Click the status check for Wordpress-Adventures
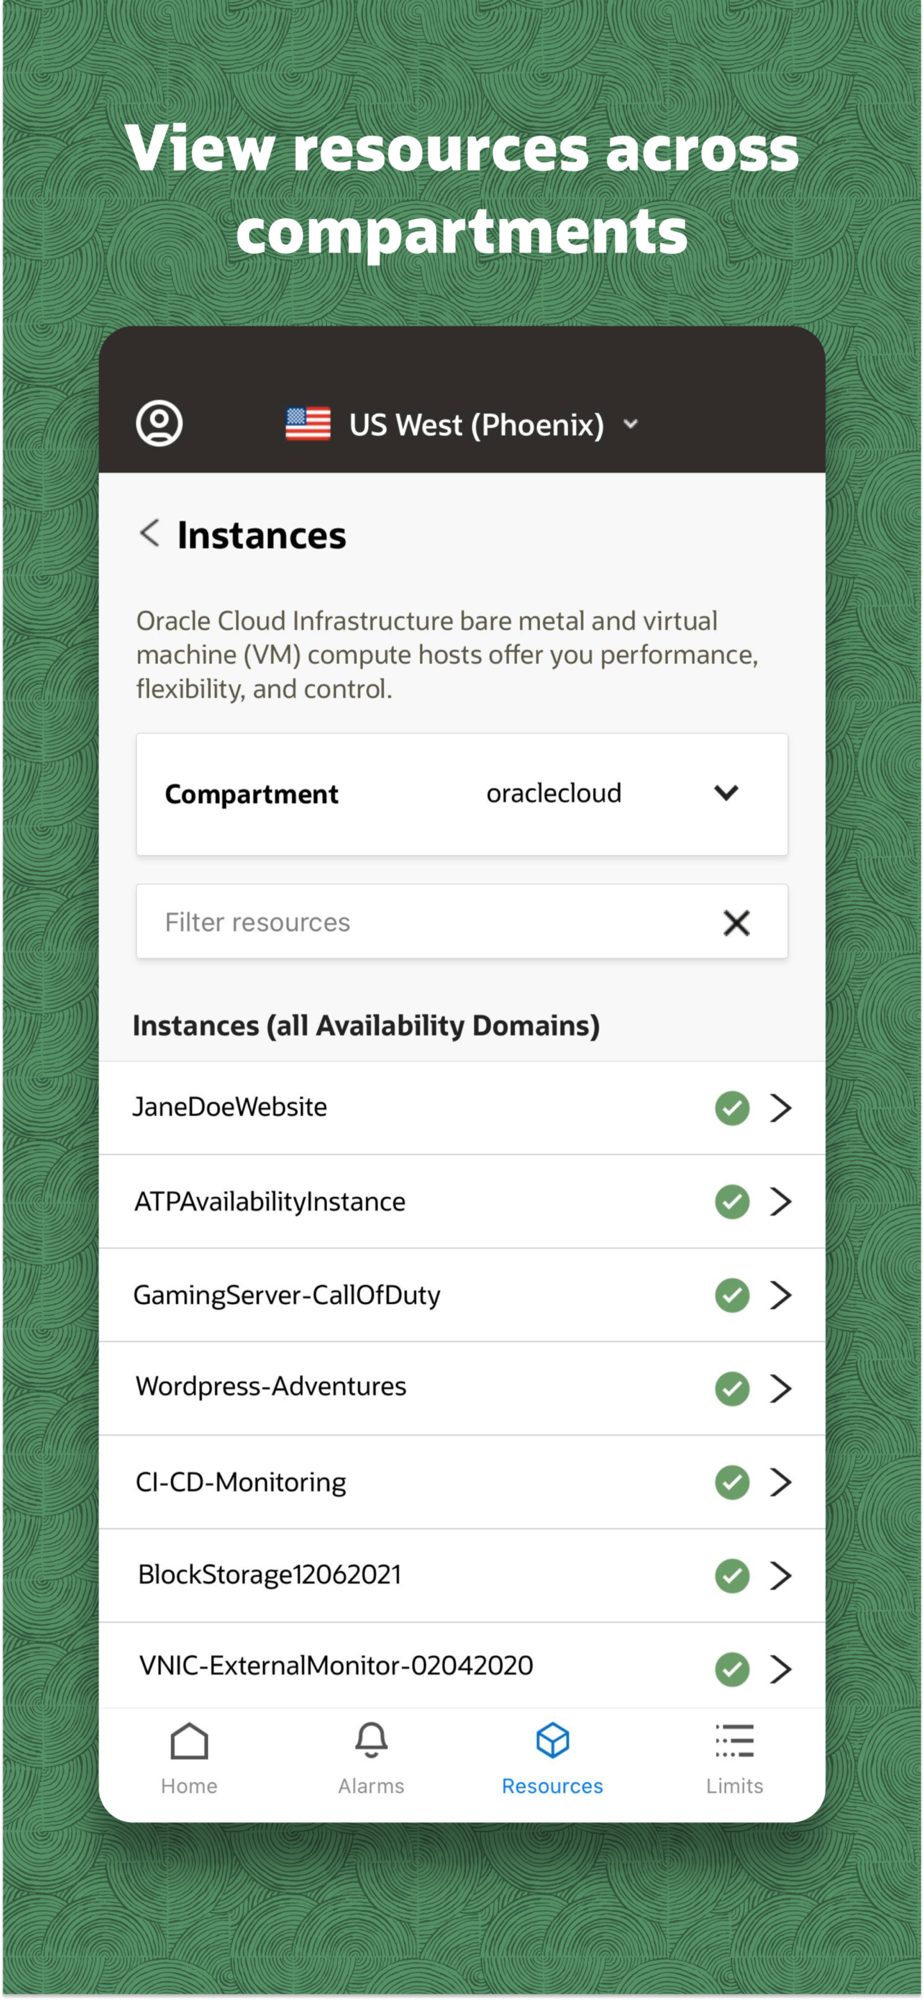The image size is (924, 2000). point(732,1388)
